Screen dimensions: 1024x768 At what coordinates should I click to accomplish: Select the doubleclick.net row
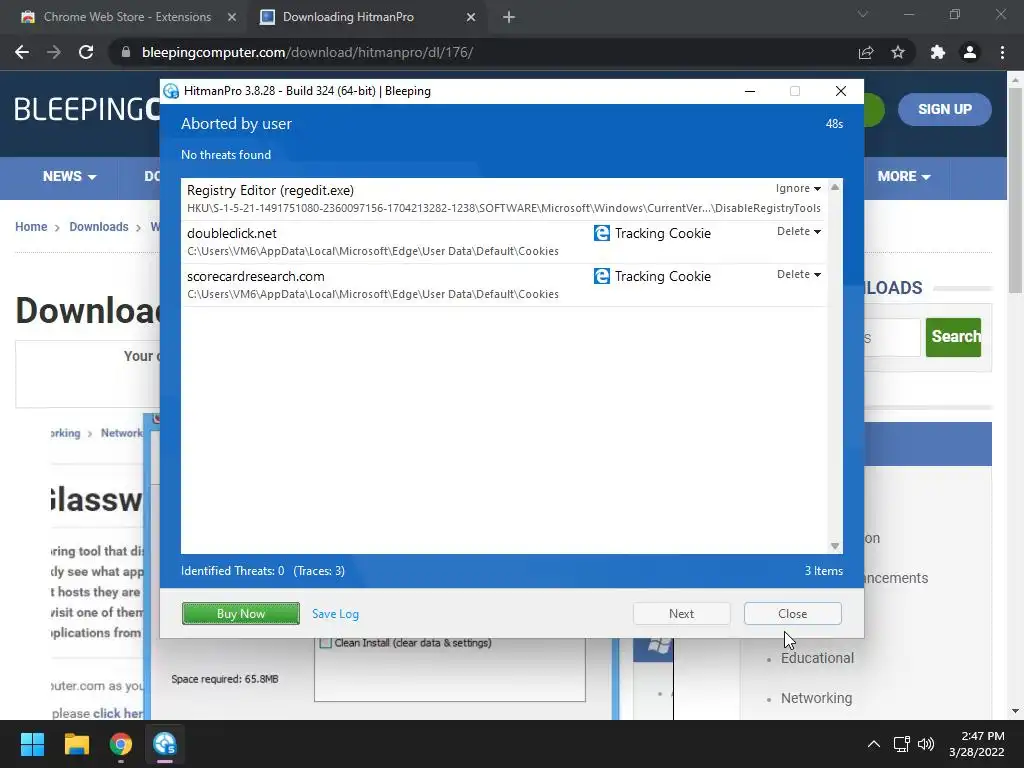504,242
